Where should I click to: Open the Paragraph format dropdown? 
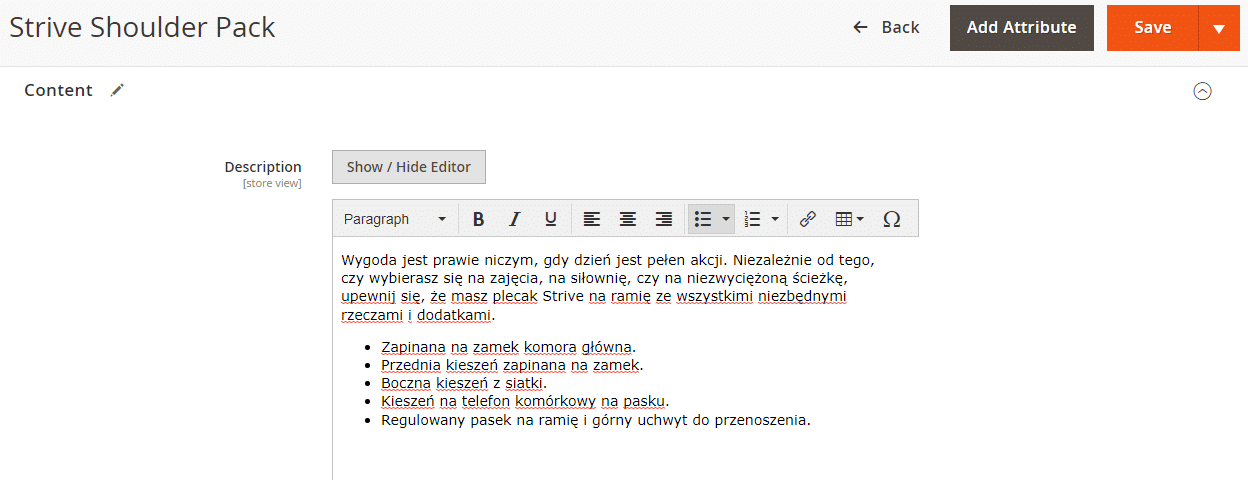(395, 219)
